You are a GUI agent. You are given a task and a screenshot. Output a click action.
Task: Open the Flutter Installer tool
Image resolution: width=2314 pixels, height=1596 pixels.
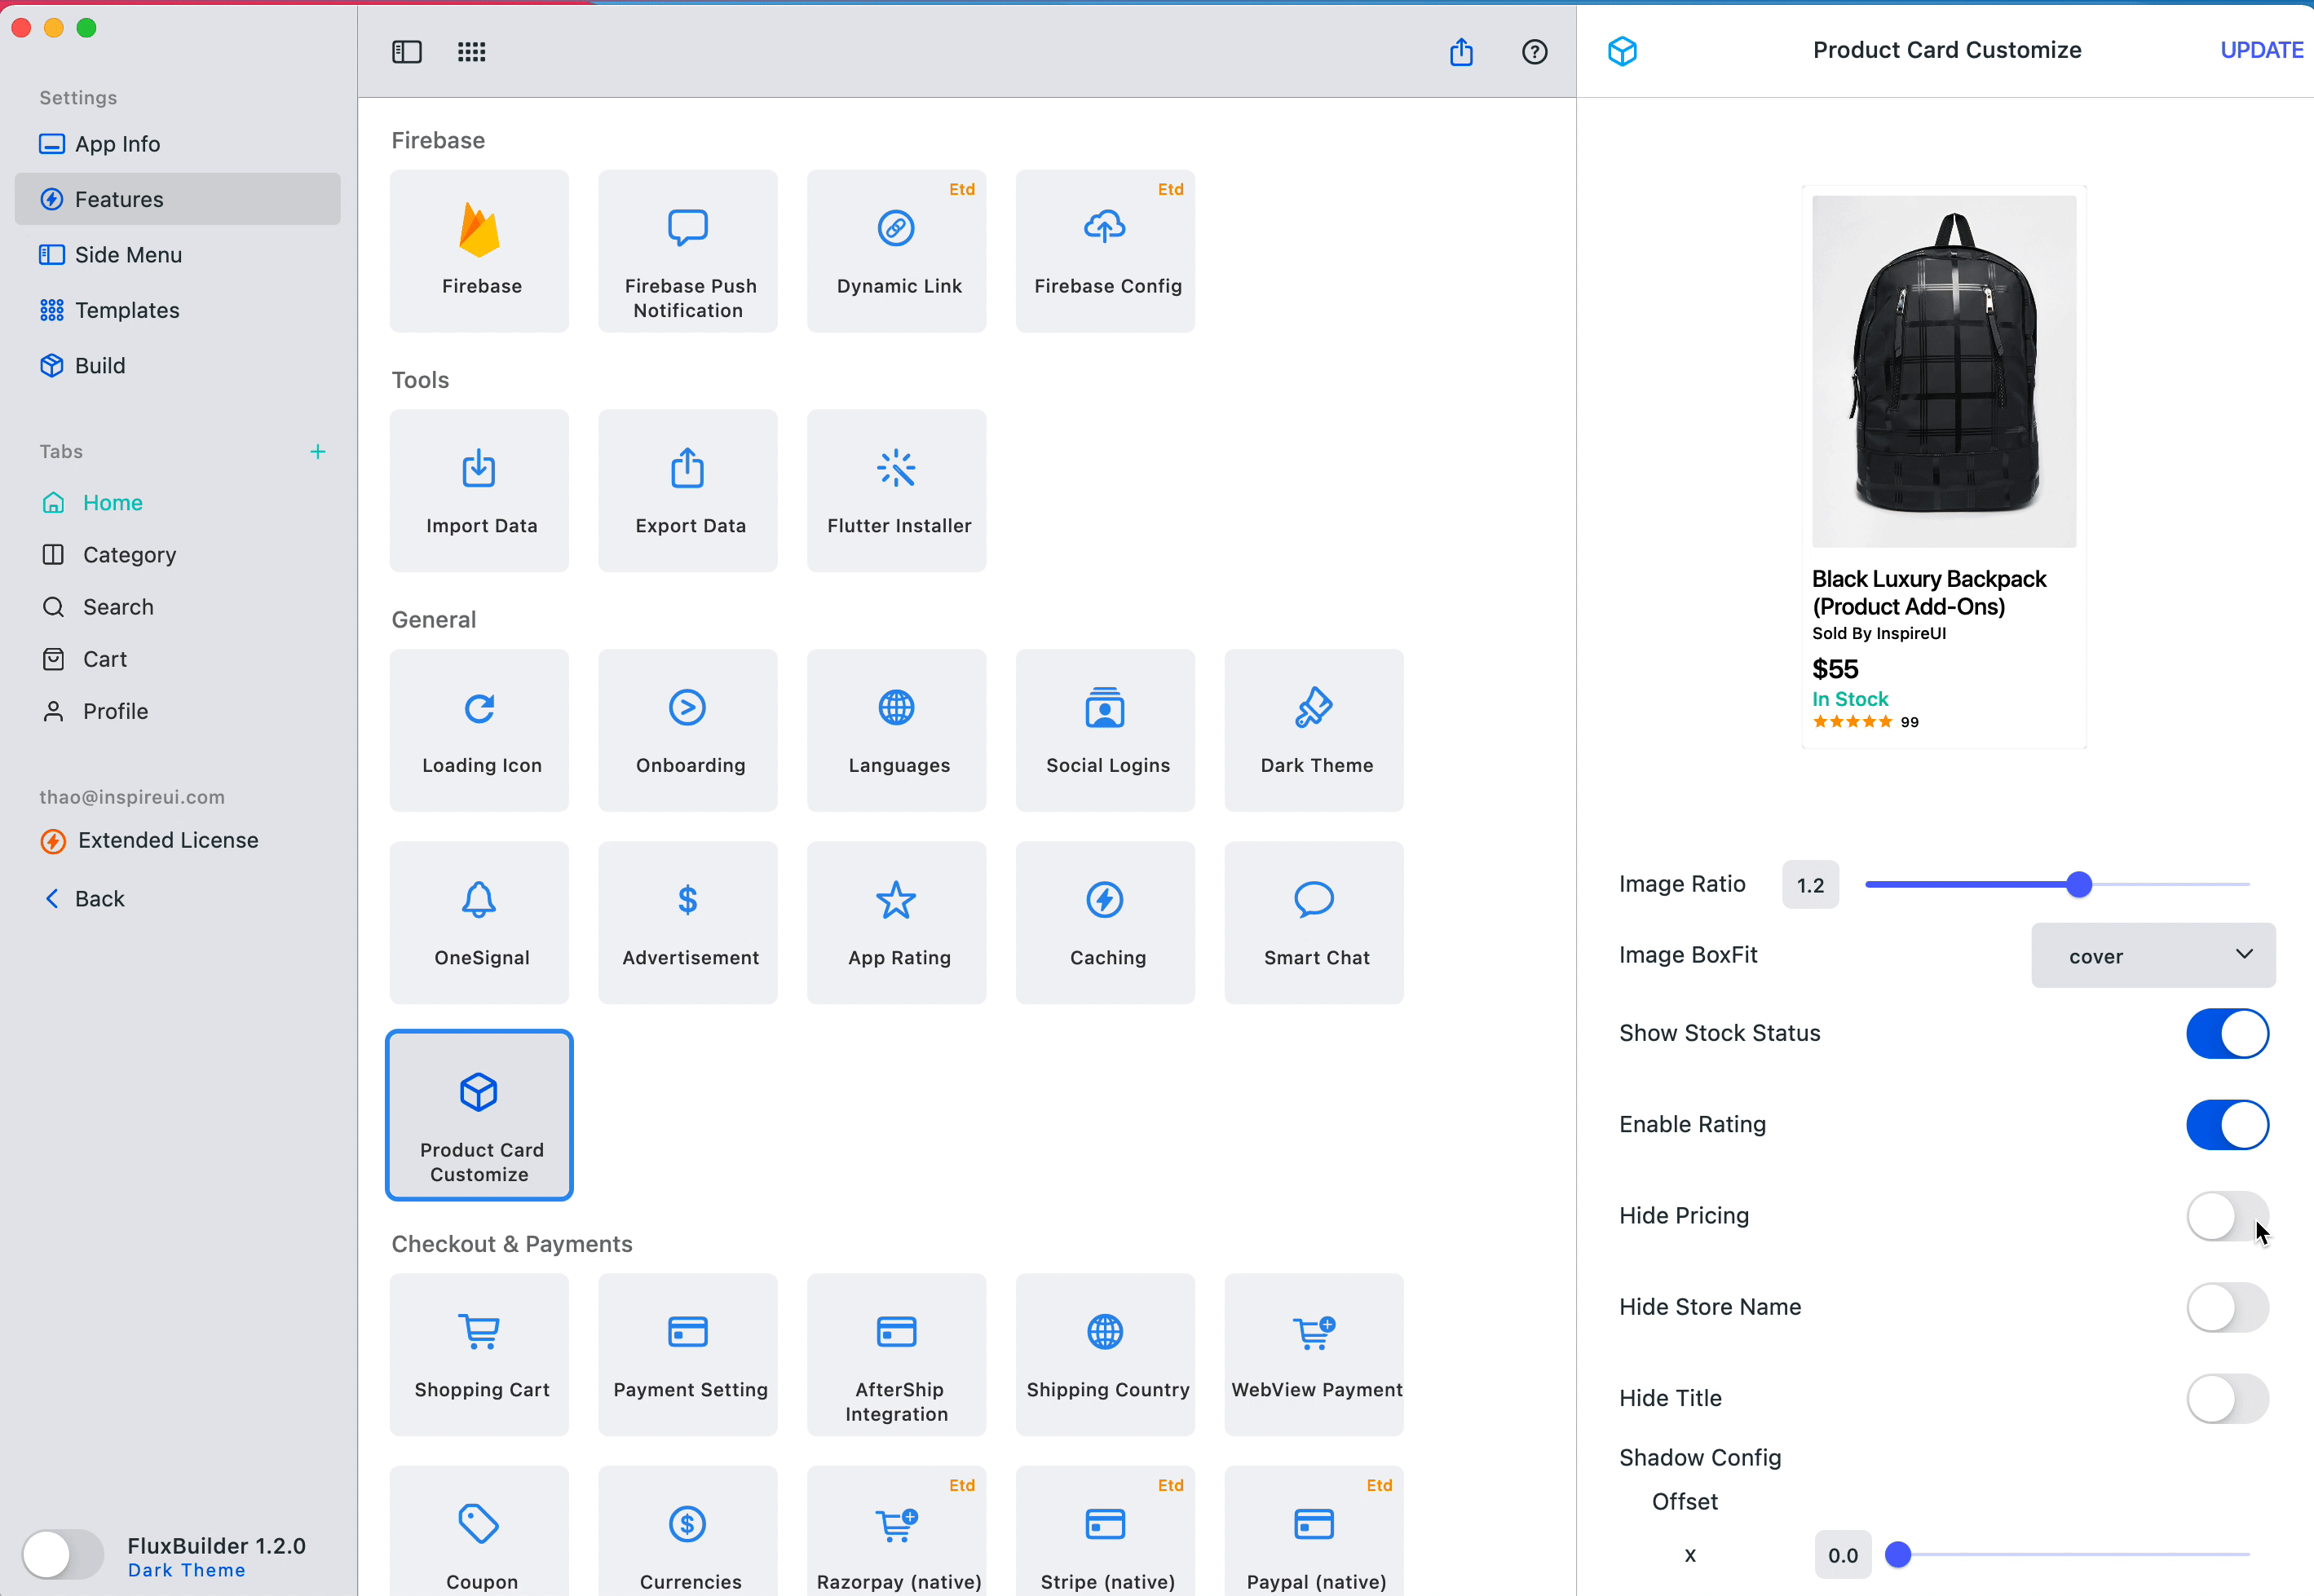896,490
